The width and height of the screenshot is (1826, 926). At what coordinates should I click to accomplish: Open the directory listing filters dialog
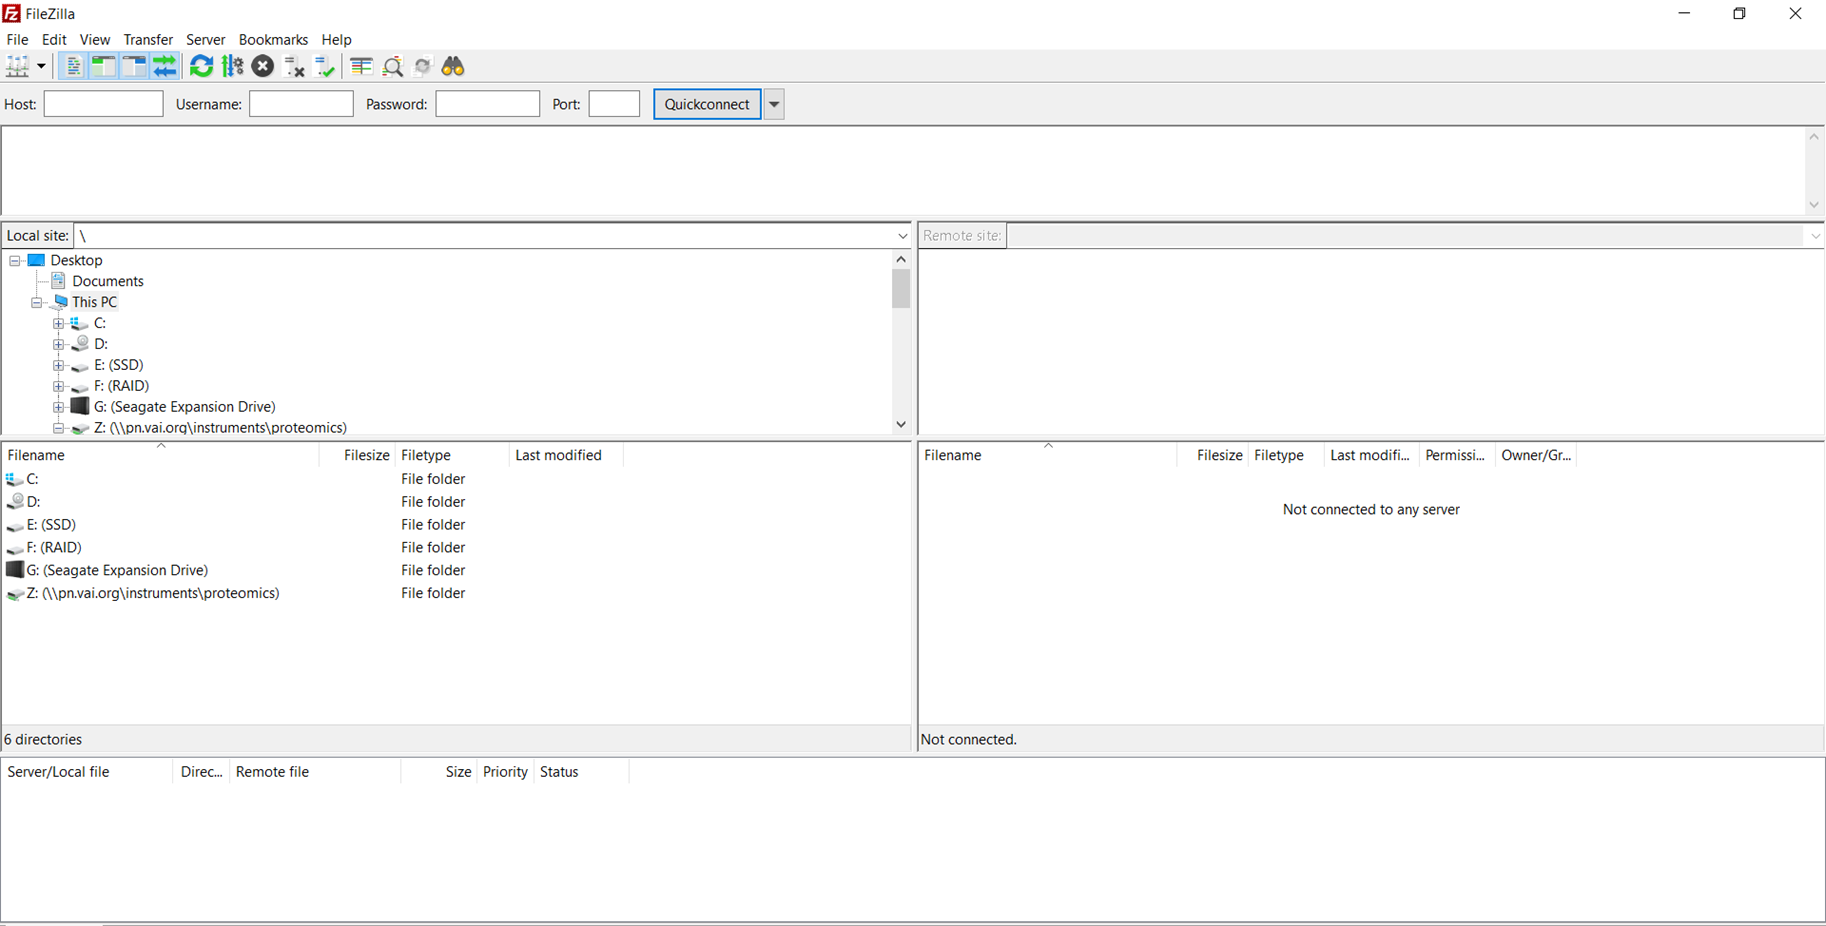(361, 66)
